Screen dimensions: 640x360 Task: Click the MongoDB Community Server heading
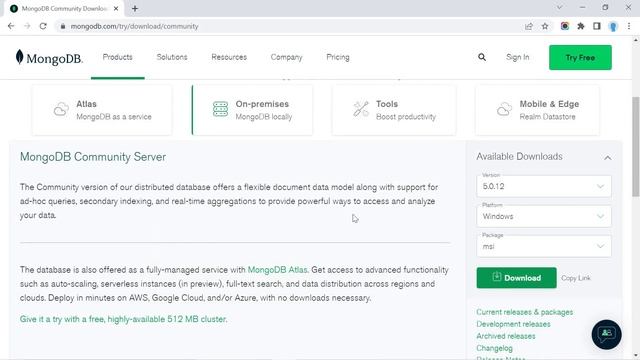tap(93, 157)
